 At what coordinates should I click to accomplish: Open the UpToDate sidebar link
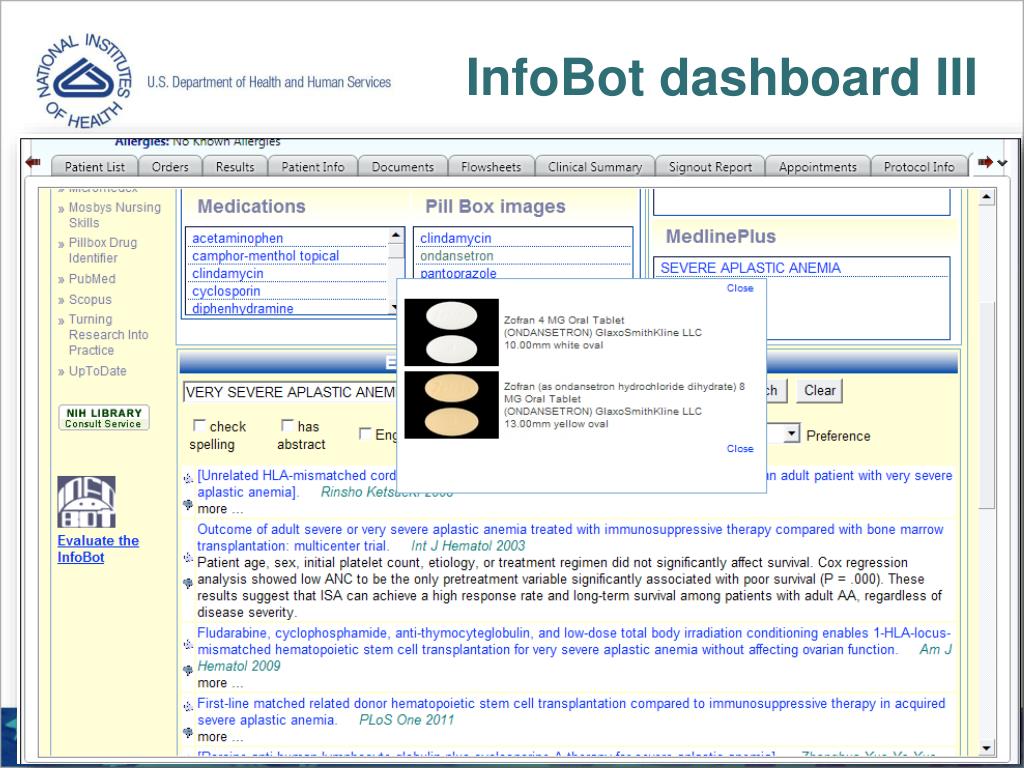[x=97, y=371]
